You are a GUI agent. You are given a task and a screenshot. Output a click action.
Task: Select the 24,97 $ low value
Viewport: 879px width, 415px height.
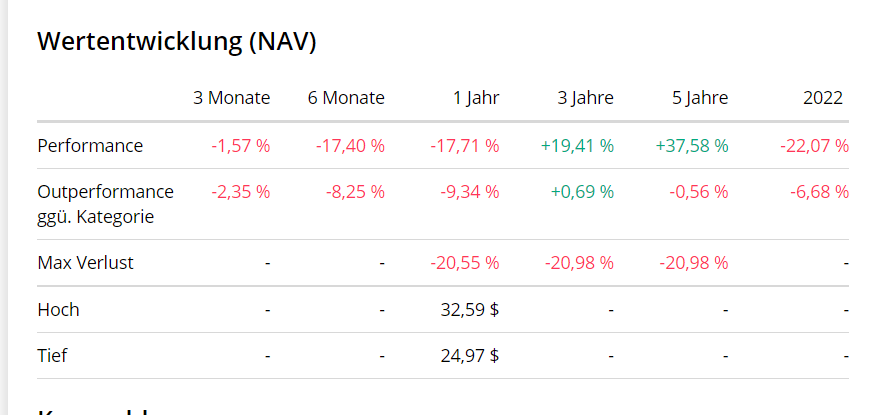(470, 356)
